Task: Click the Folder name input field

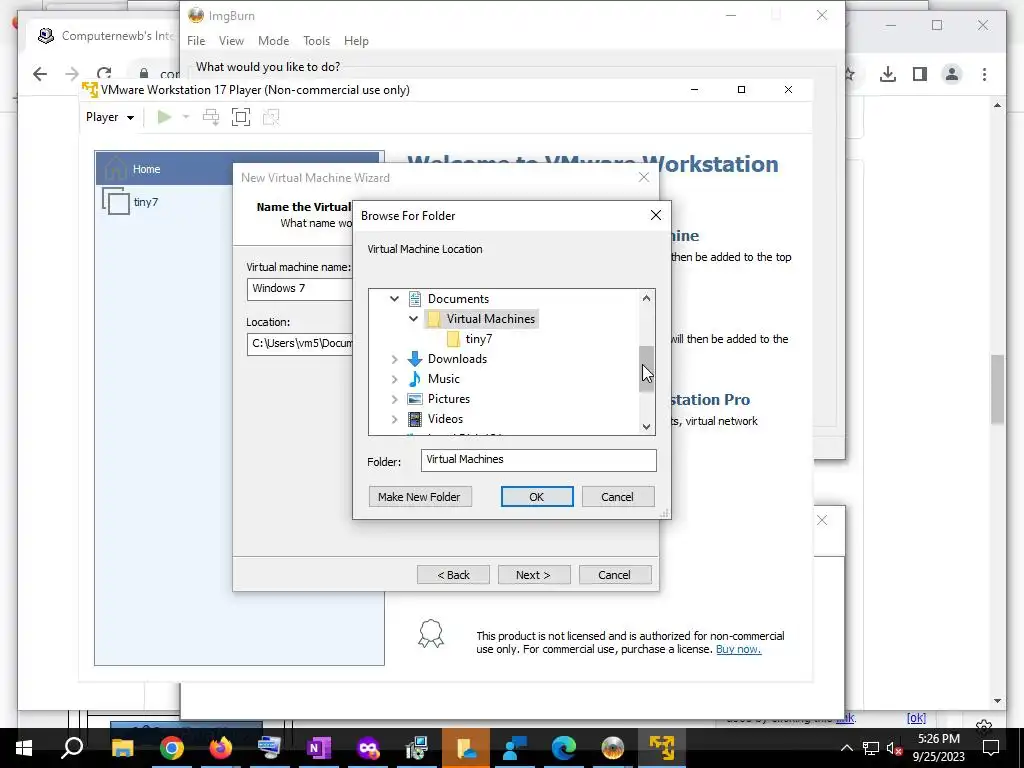Action: pos(538,460)
